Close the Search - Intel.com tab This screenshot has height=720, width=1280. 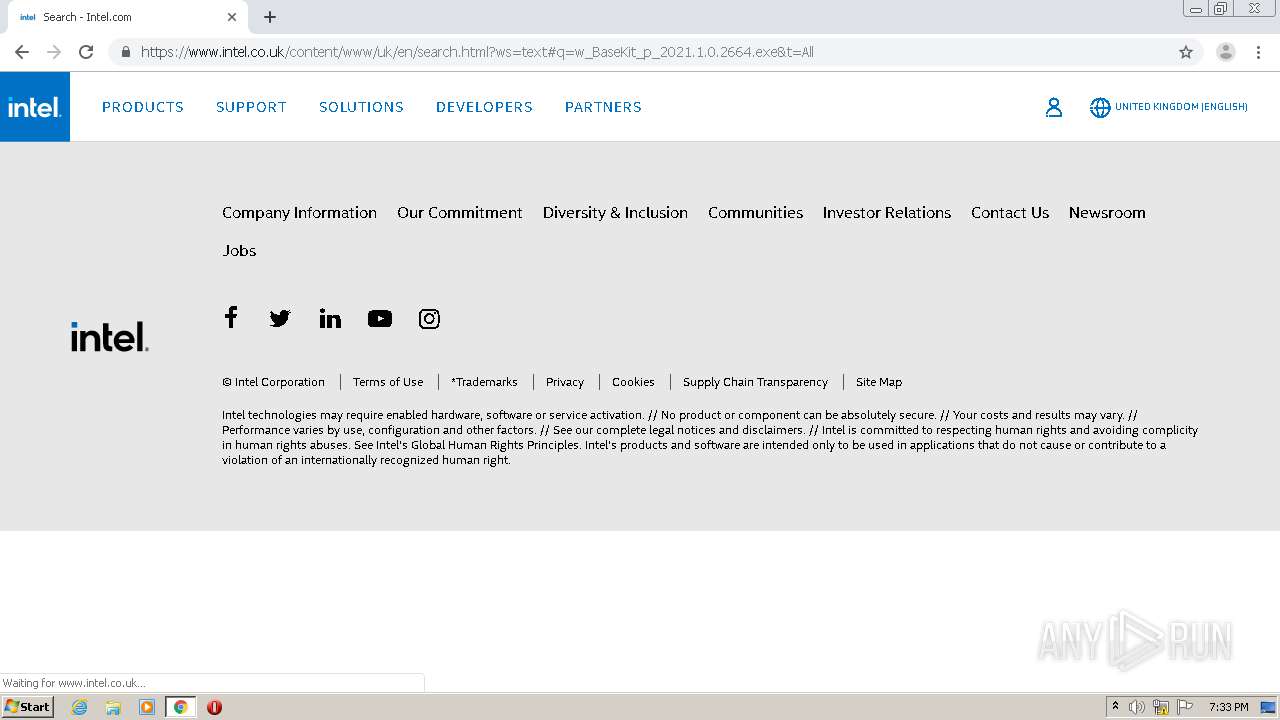[x=232, y=17]
